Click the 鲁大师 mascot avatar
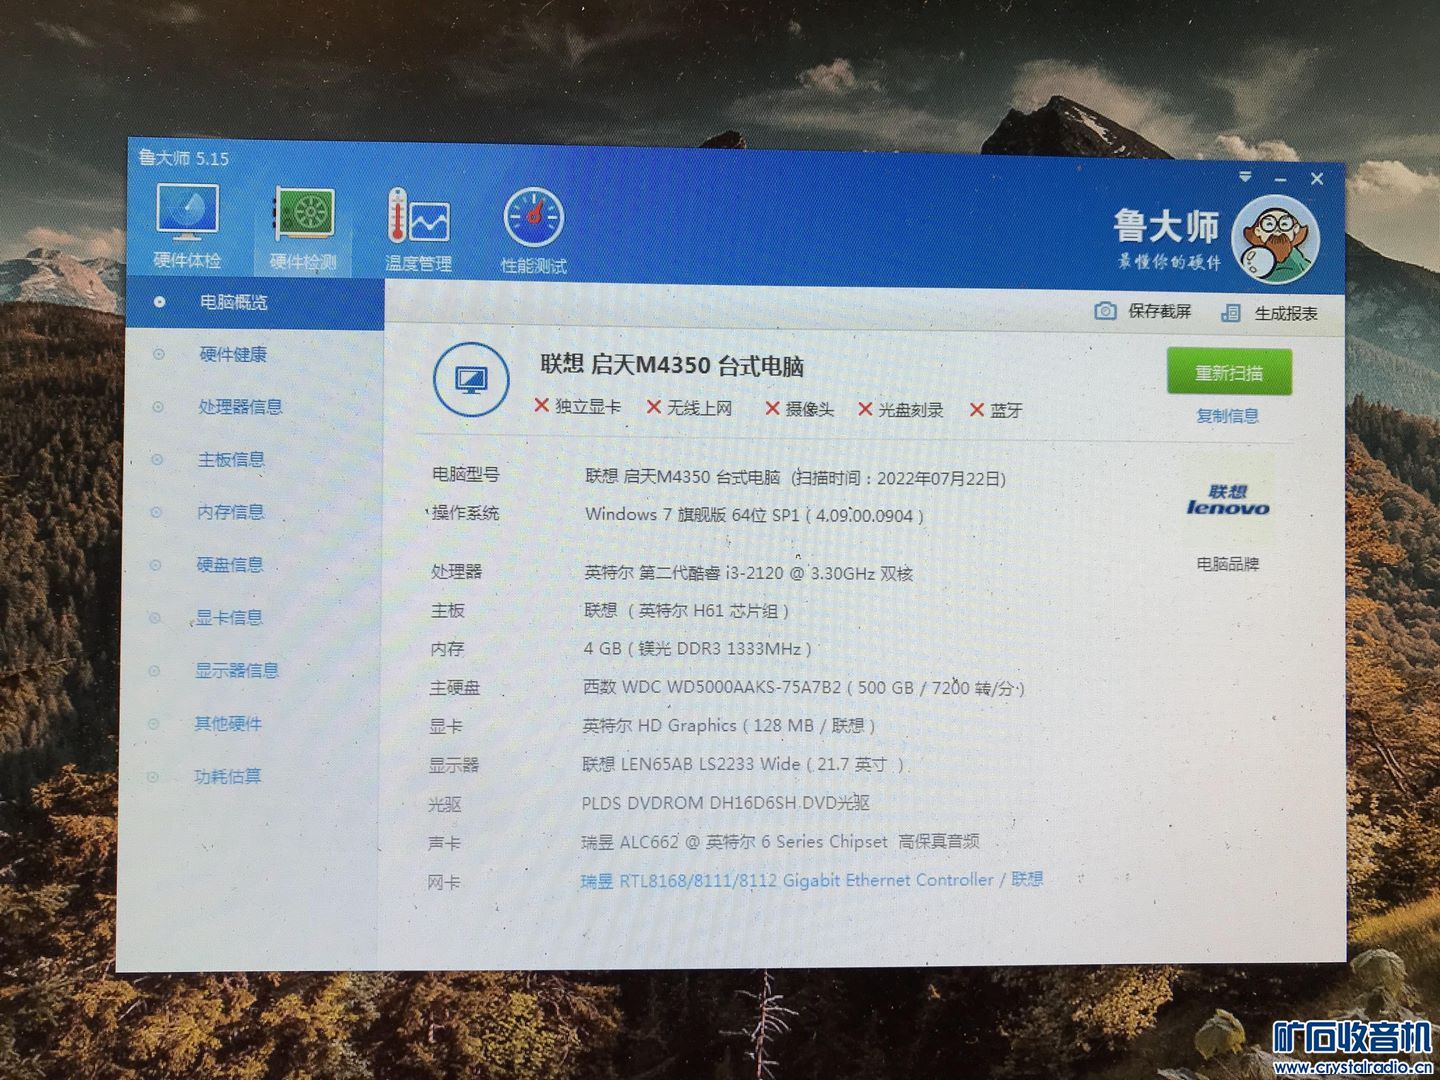This screenshot has height=1080, width=1440. (x=1275, y=240)
